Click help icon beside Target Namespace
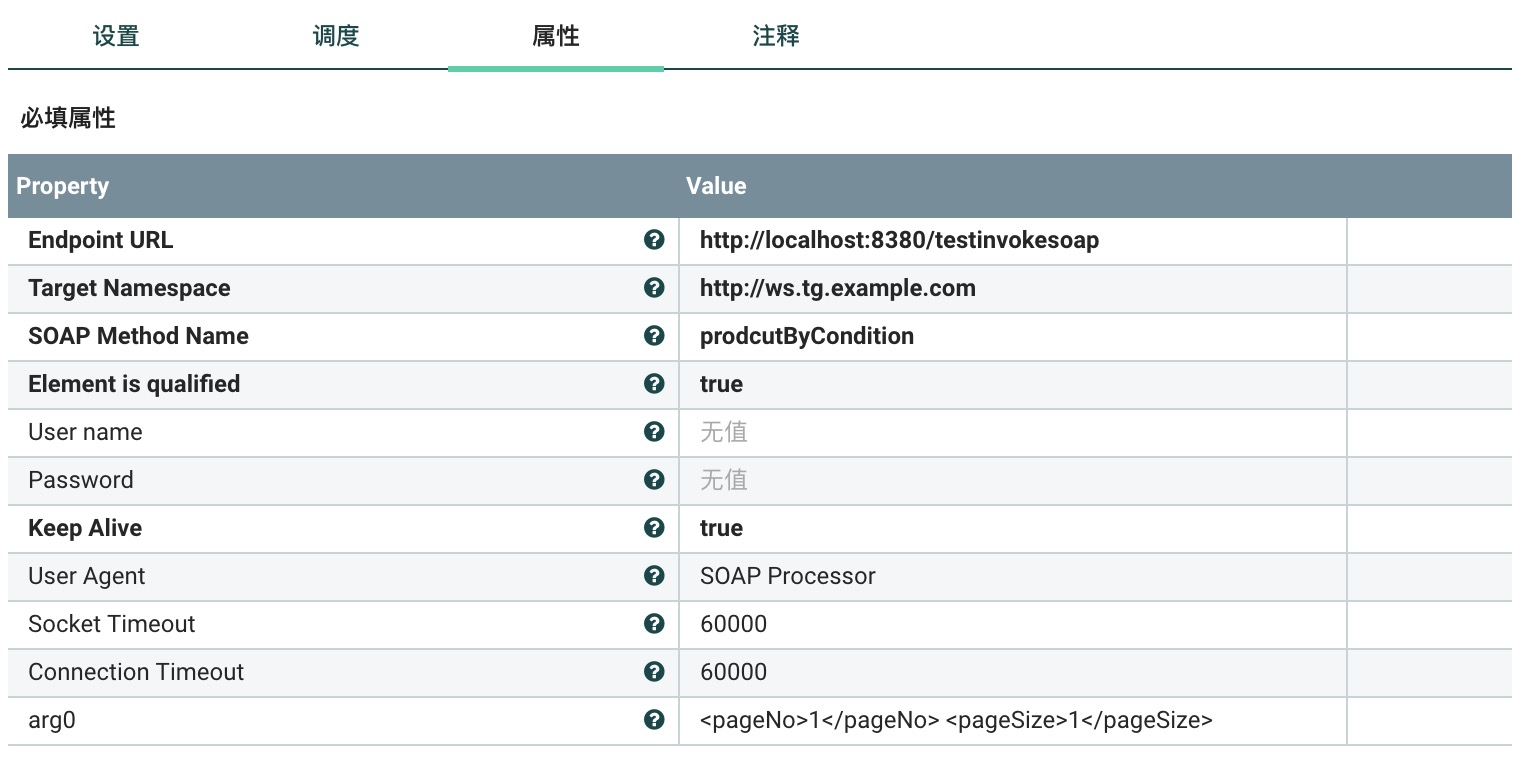The width and height of the screenshot is (1516, 770). (654, 288)
